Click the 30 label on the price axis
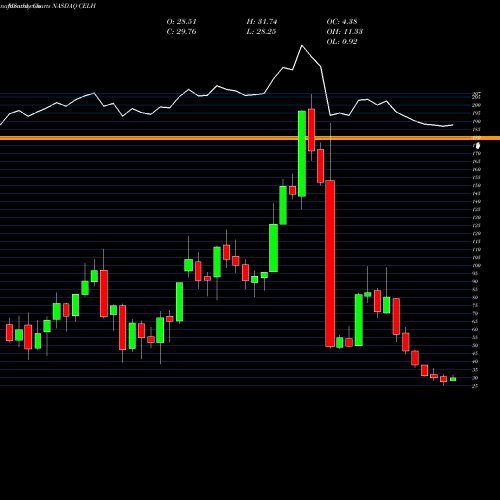Screen dimensions: 500x500 click(475, 378)
